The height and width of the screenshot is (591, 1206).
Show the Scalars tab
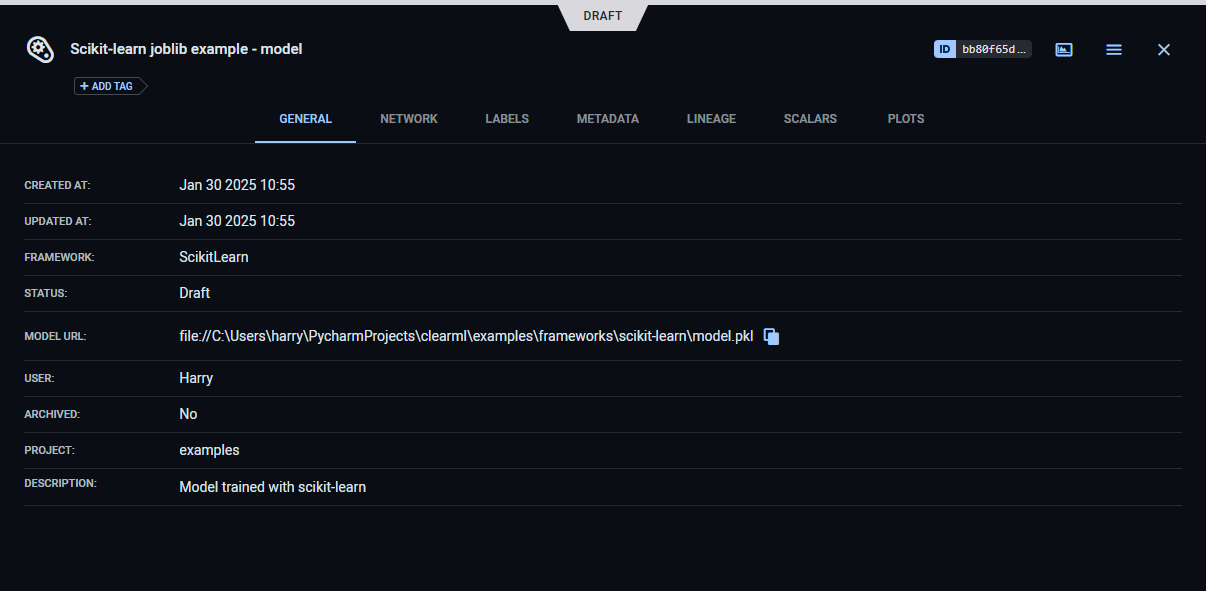coord(811,119)
